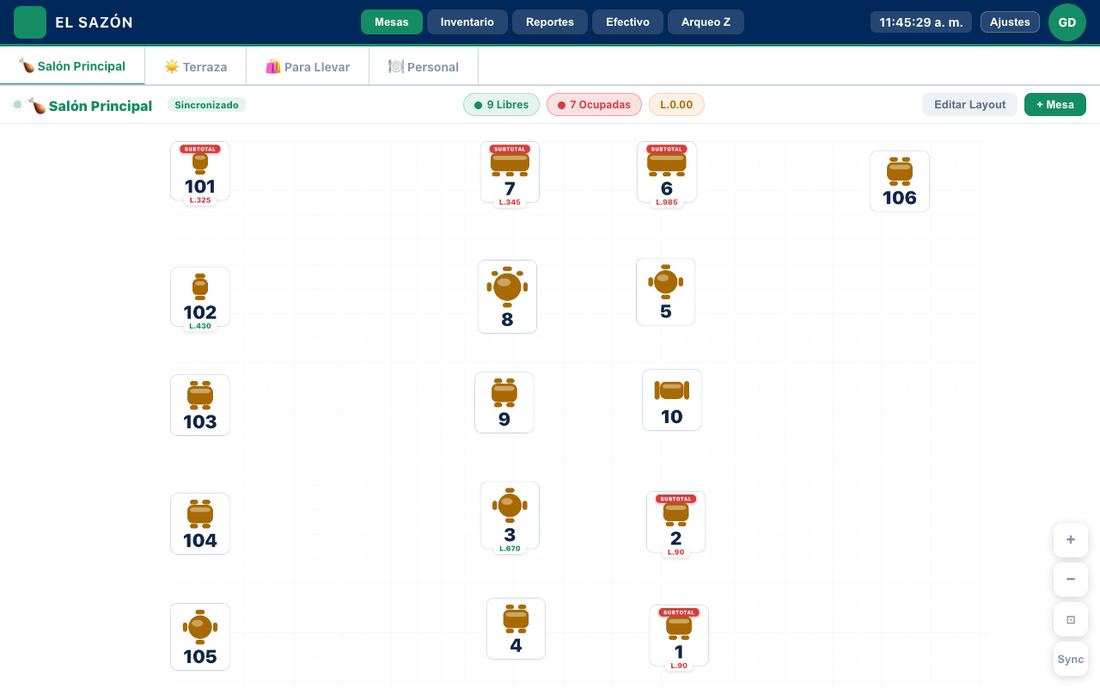Select the Mesas navigation item

391,22
